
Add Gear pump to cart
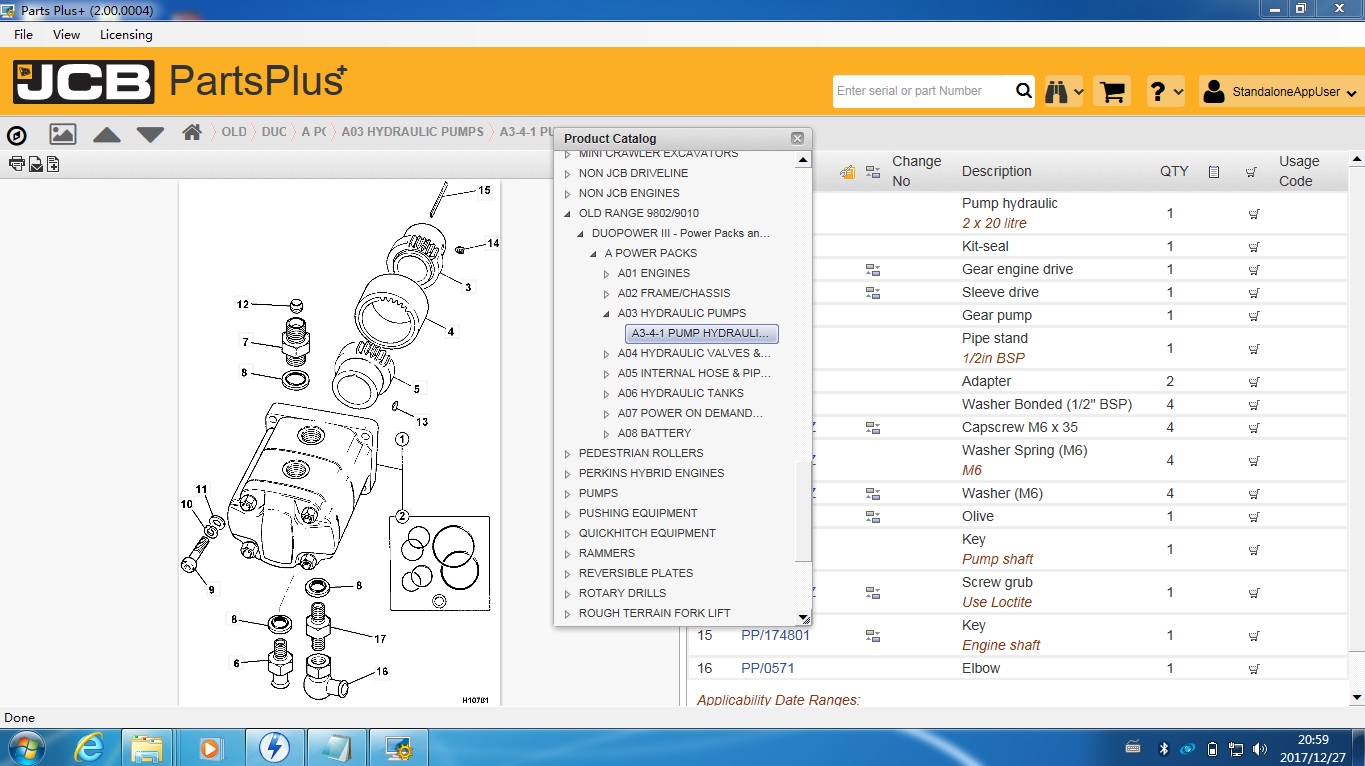point(1253,315)
